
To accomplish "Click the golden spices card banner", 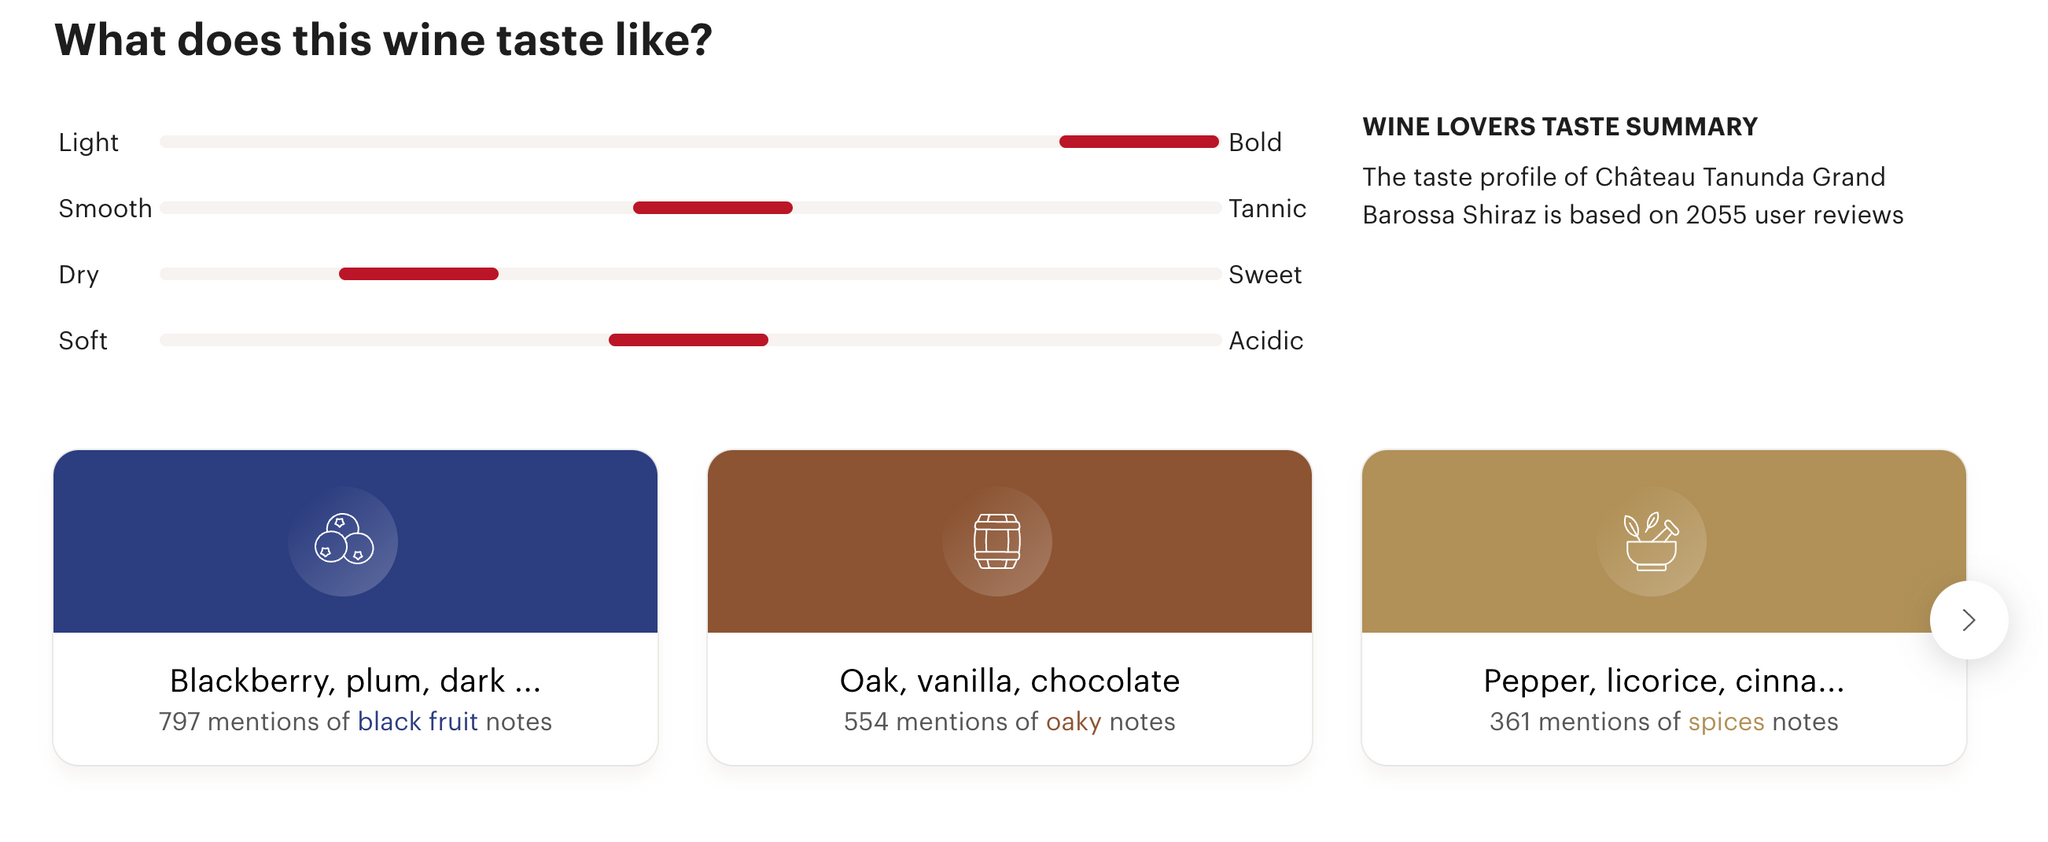I will click(1664, 541).
